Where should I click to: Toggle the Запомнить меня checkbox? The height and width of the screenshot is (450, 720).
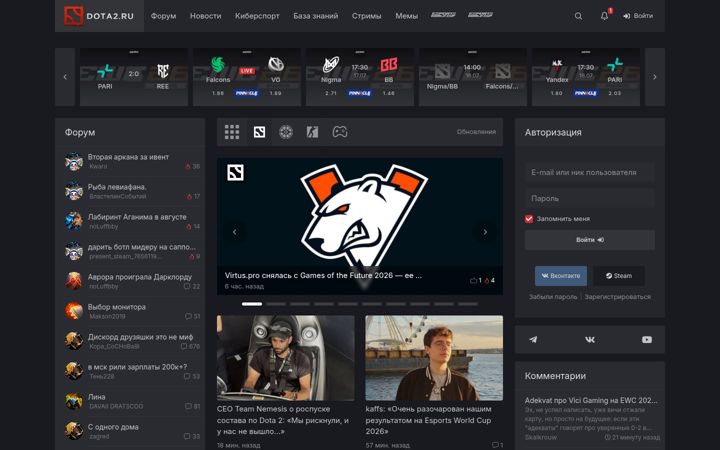529,219
